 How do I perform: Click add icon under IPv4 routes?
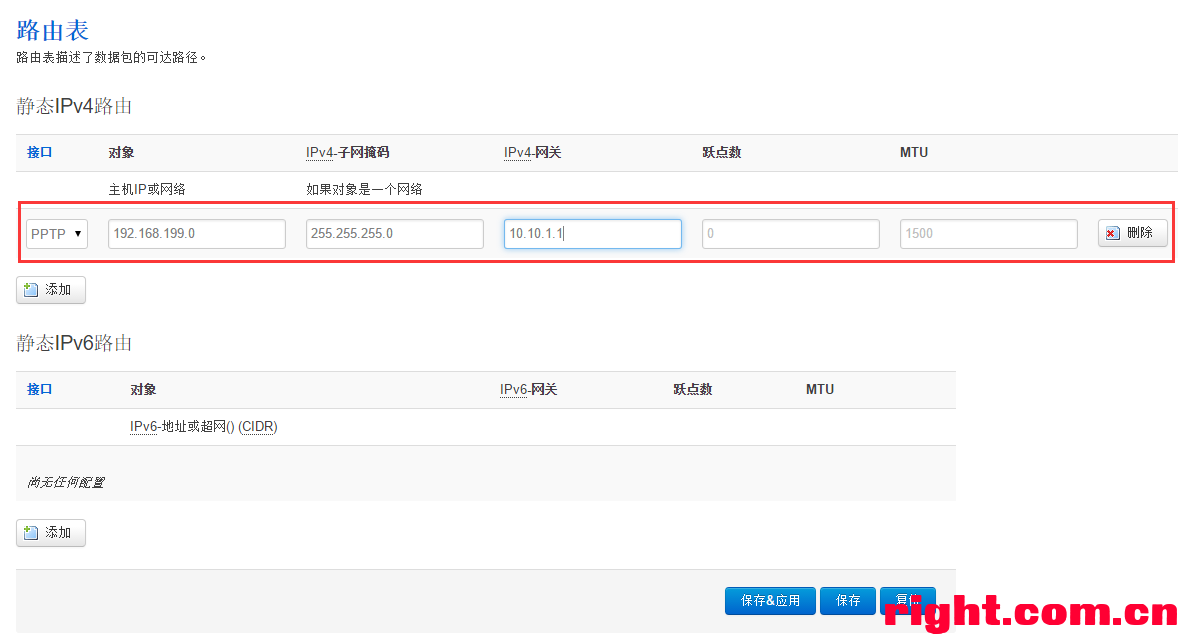31,289
